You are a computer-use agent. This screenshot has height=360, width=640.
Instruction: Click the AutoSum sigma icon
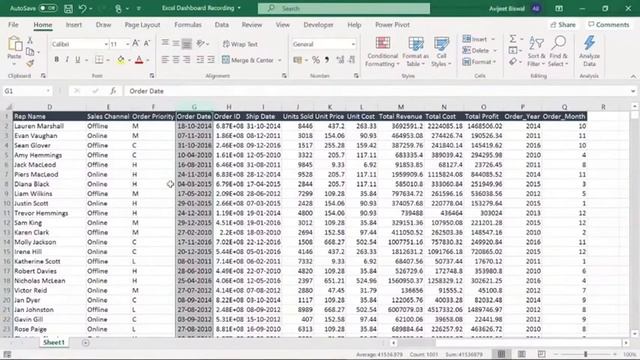coord(513,39)
